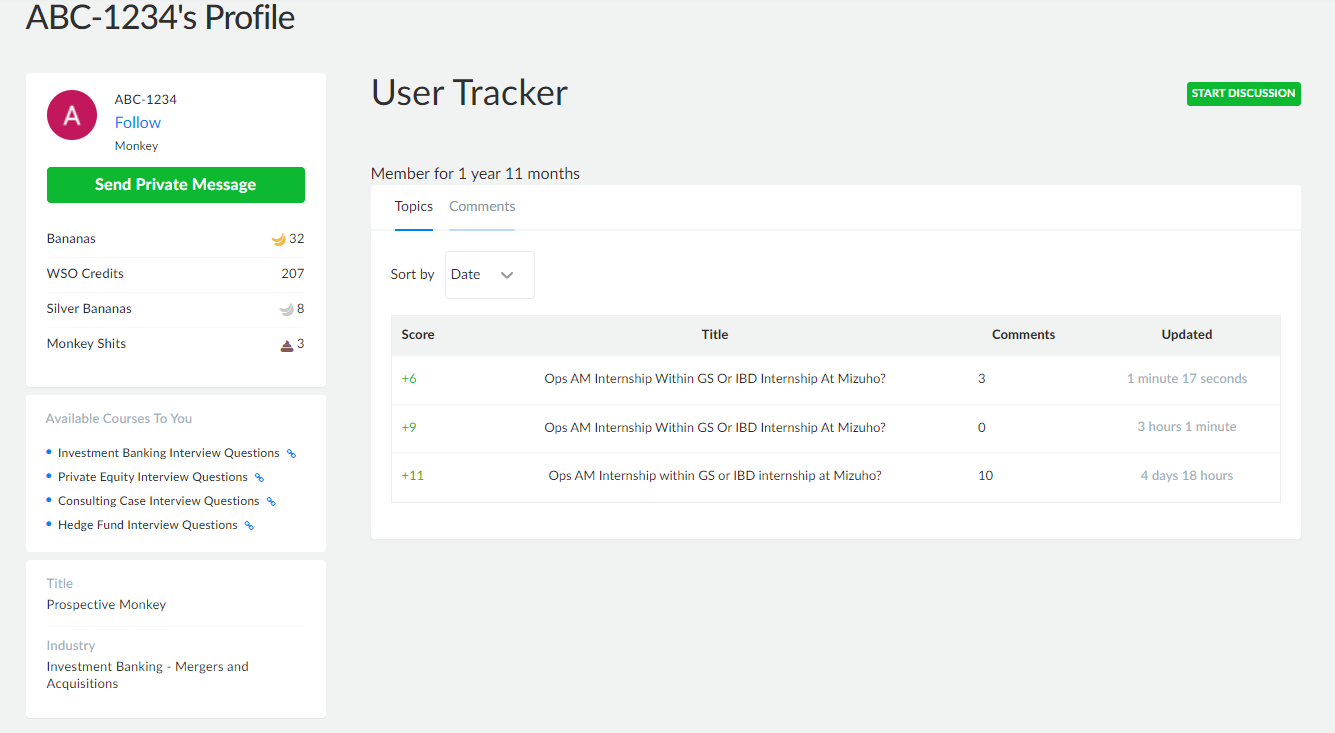Viewport: 1335px width, 733px height.
Task: Open Investment Banking Interview Questions course
Action: pyautogui.click(x=169, y=453)
